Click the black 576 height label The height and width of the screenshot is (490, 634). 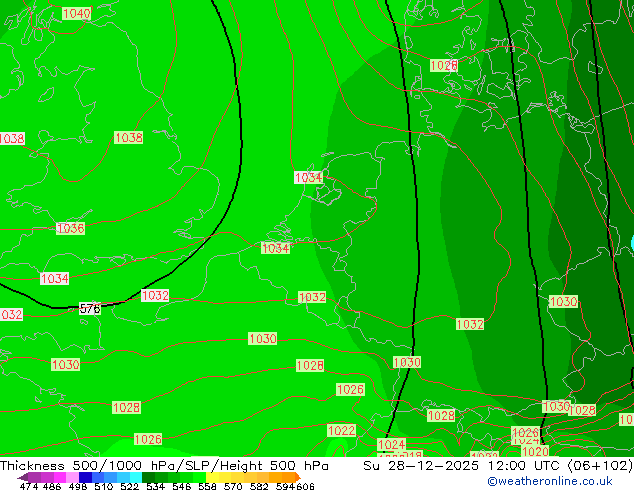click(90, 309)
